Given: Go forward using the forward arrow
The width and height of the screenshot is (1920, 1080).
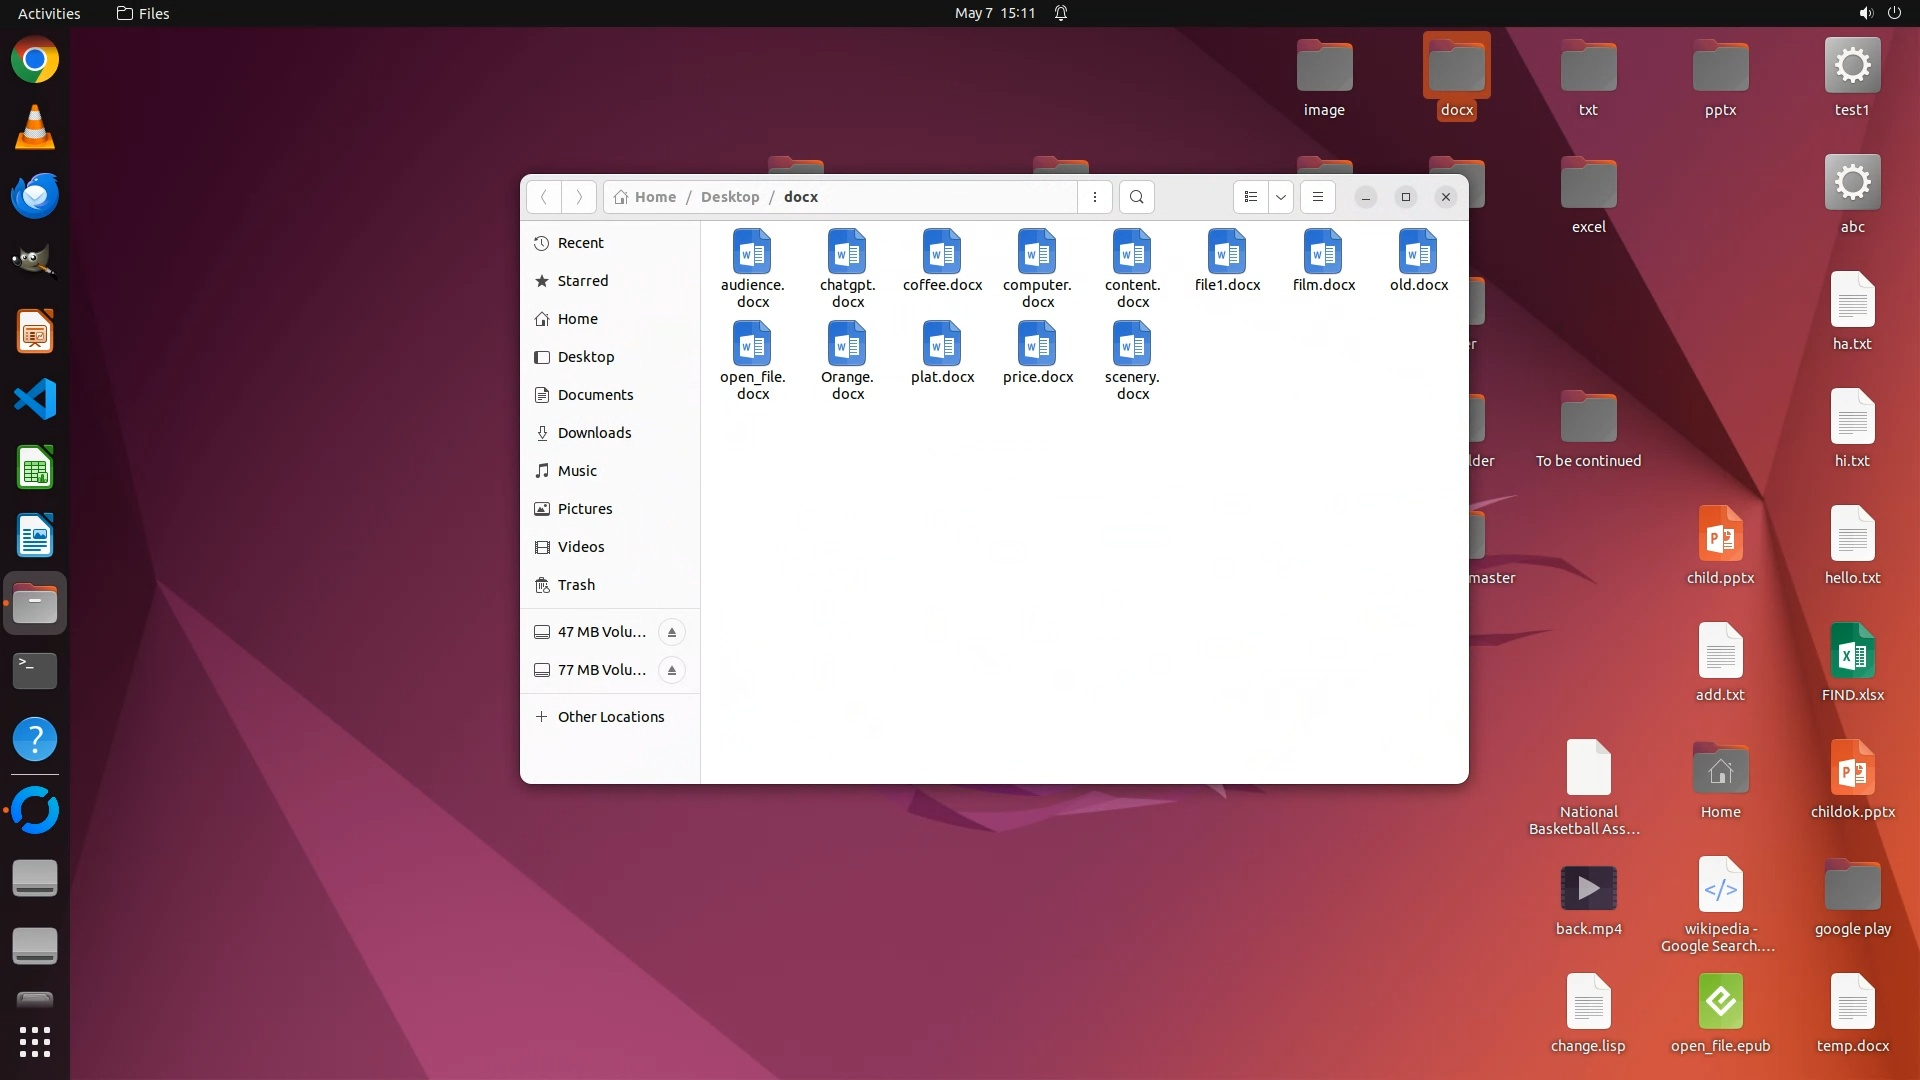Looking at the screenshot, I should [579, 197].
